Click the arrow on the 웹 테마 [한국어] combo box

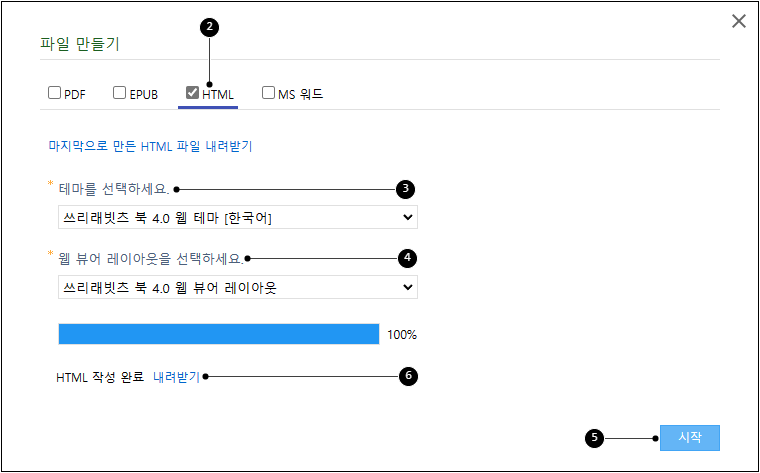(x=408, y=218)
